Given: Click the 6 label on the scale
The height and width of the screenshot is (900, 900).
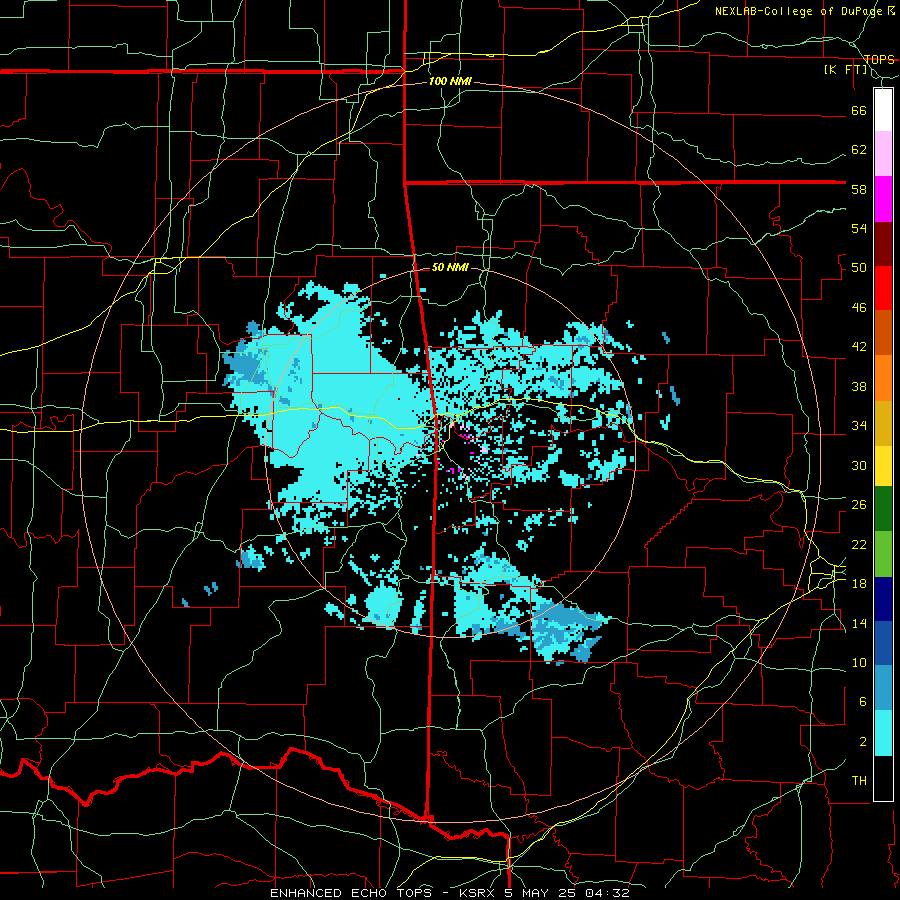Looking at the screenshot, I should (x=863, y=701).
